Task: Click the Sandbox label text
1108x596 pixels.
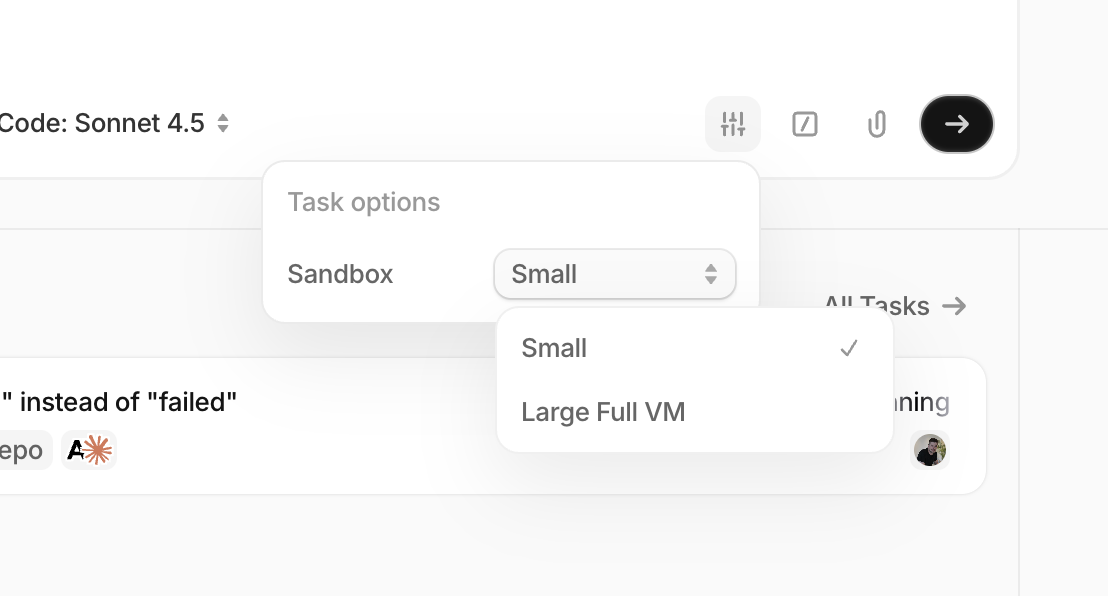Action: point(340,274)
